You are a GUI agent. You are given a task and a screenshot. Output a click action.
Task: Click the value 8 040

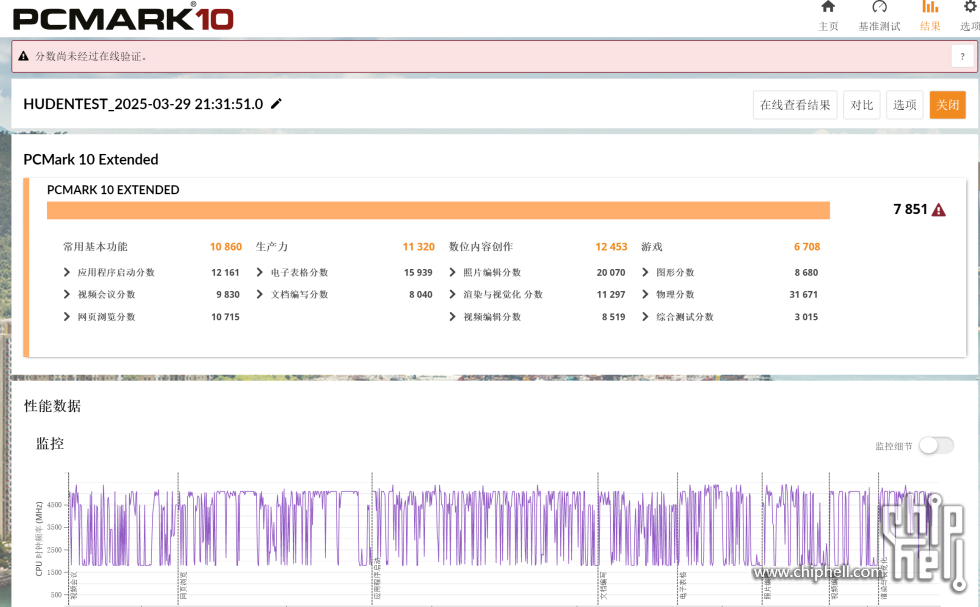(421, 294)
